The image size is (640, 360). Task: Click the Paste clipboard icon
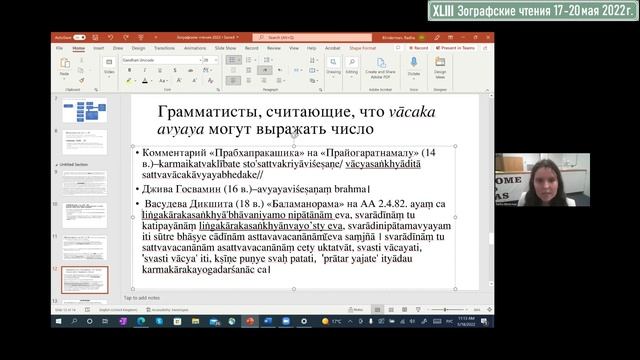click(64, 63)
